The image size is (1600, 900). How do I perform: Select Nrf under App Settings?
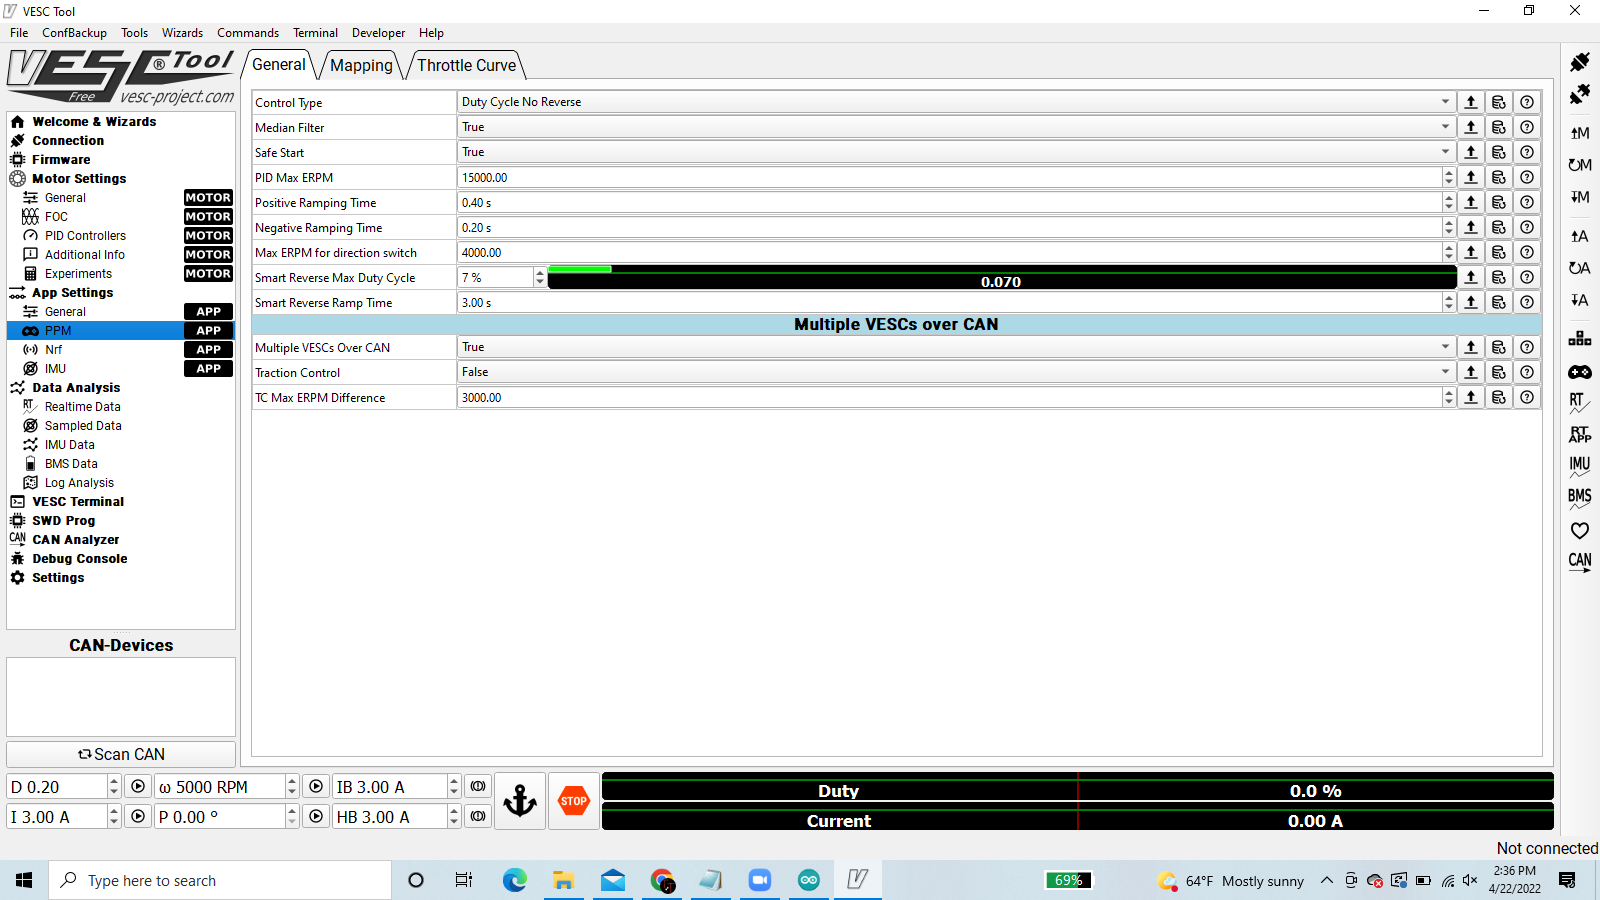[x=53, y=350]
